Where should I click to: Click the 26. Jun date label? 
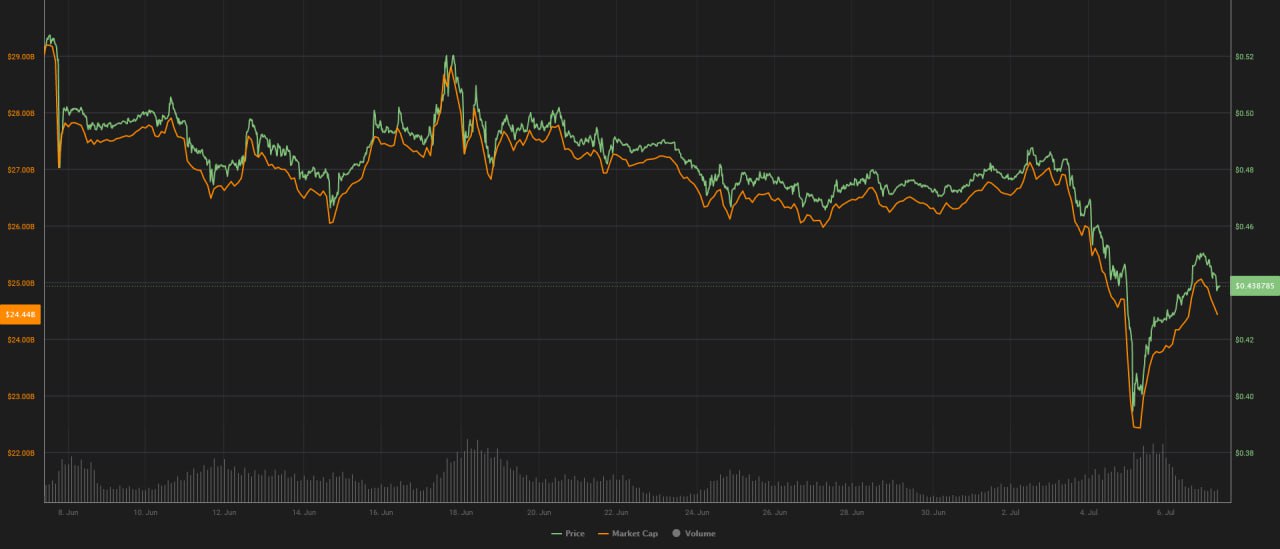click(774, 512)
